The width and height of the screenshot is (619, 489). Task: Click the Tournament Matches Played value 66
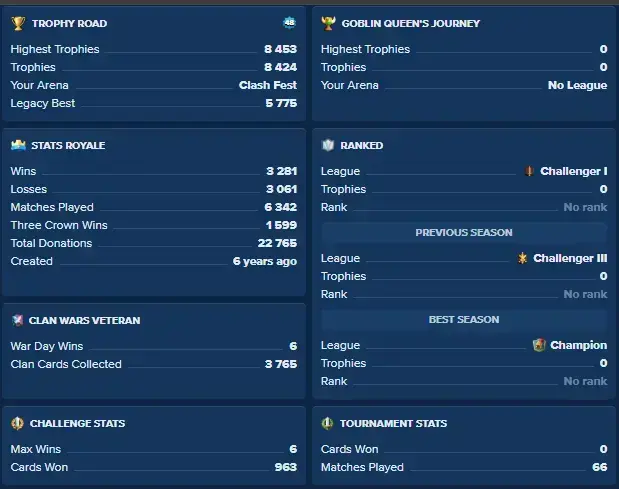600,467
